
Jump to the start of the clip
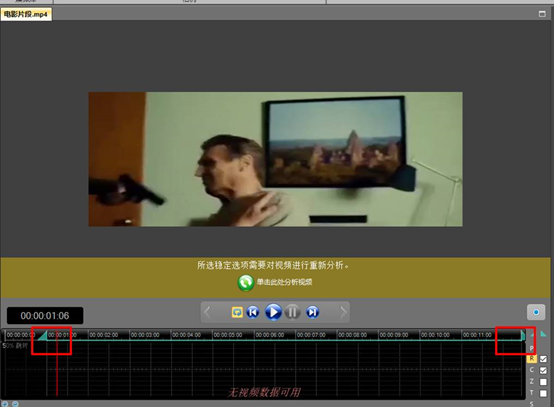(x=253, y=312)
